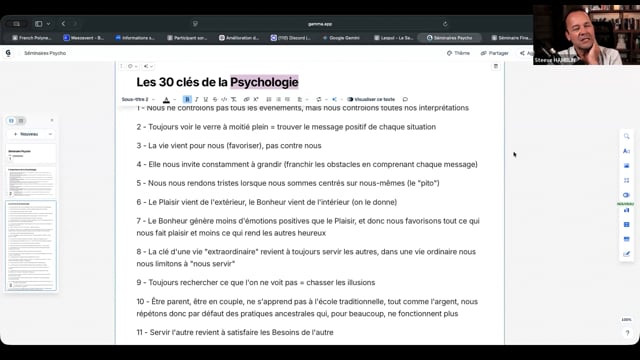The image size is (640, 360).
Task: Open forms and buttons icon above the pencil icon
Action: 627,239
